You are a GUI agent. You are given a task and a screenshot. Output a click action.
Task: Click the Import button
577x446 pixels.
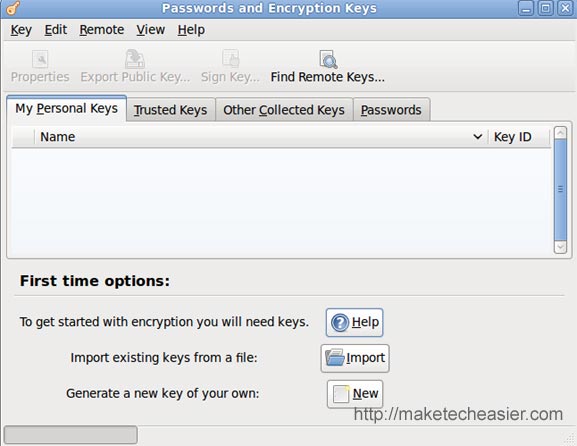tap(355, 358)
